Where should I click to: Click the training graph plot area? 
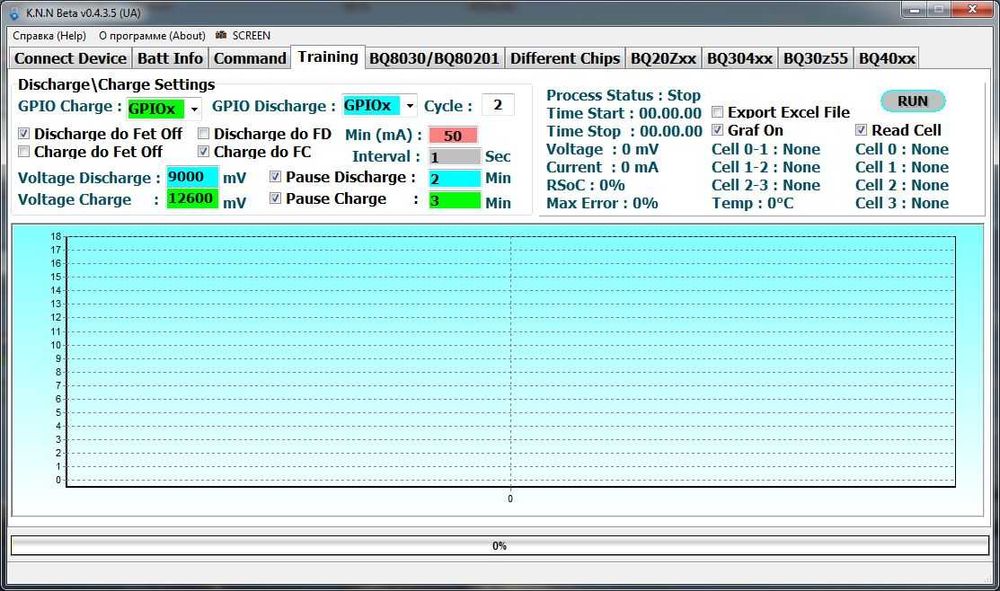(x=510, y=361)
